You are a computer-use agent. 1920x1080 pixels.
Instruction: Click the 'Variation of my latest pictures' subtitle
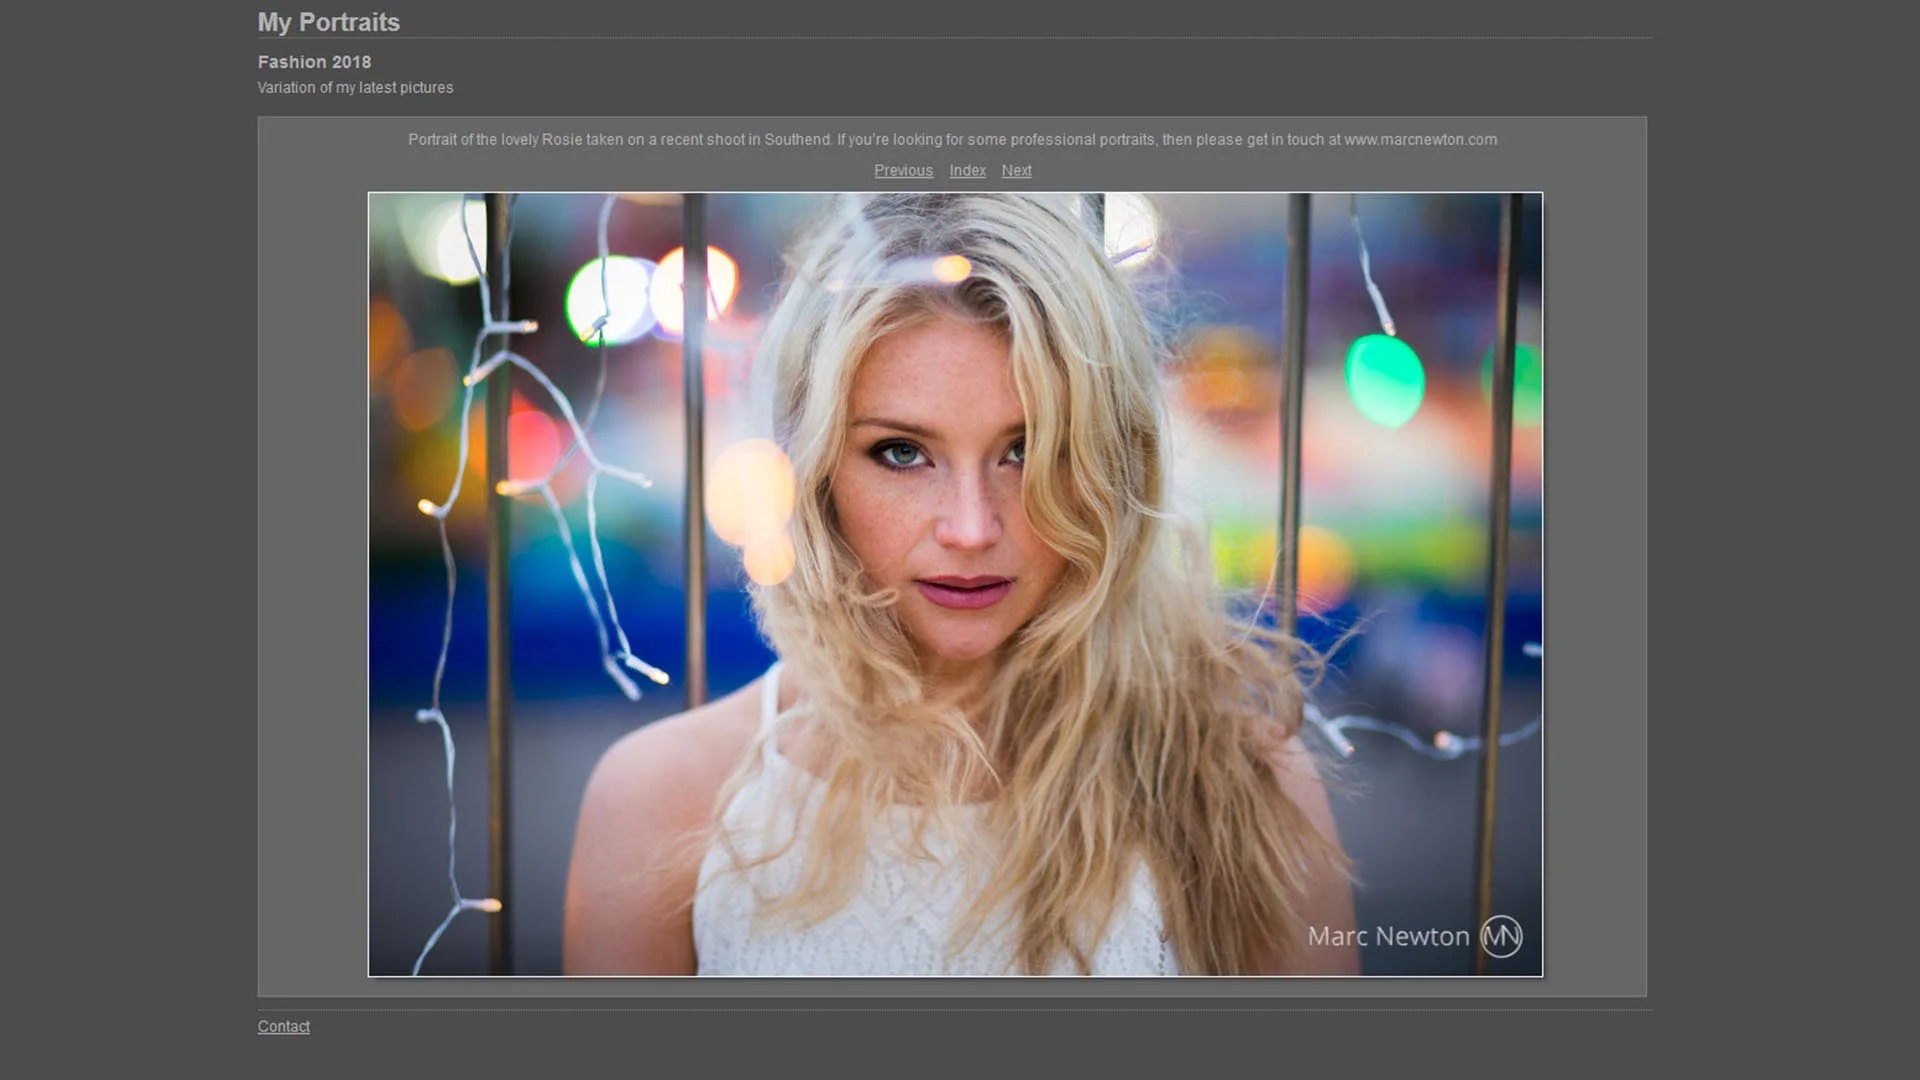pyautogui.click(x=355, y=88)
